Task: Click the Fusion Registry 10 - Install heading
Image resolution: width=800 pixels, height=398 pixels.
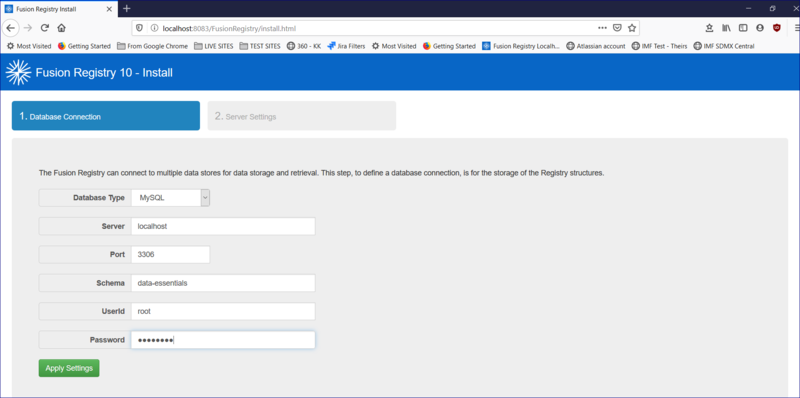Action: tap(104, 73)
